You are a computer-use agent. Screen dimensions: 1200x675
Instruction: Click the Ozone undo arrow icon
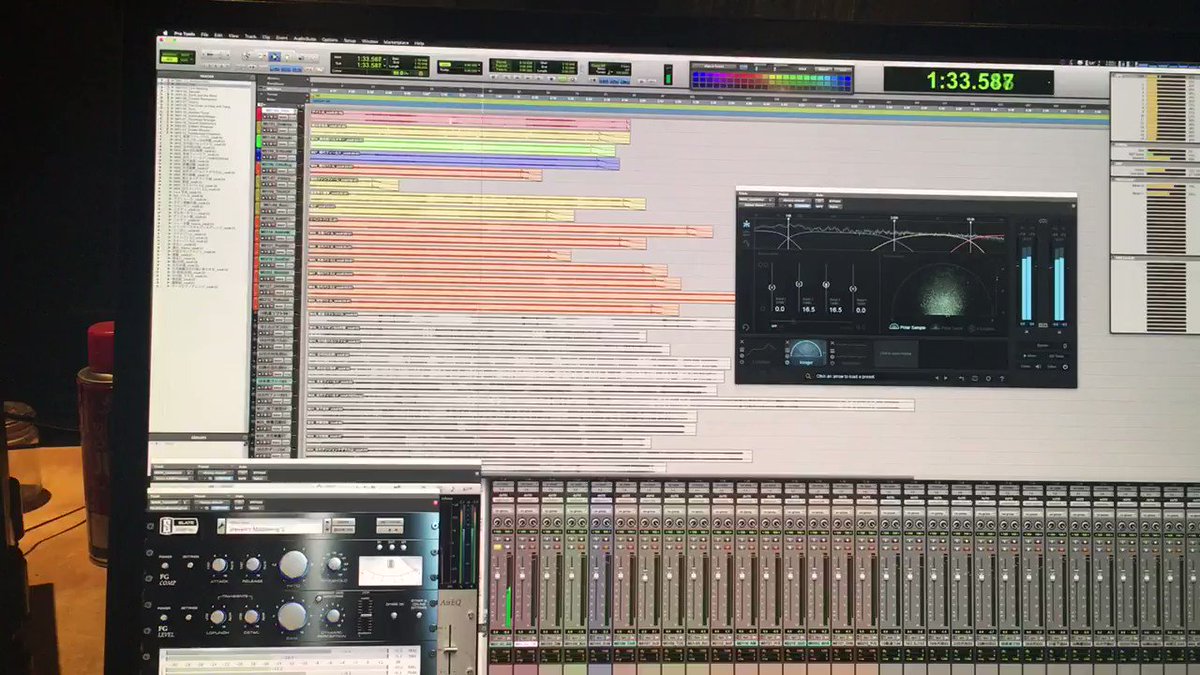[961, 378]
